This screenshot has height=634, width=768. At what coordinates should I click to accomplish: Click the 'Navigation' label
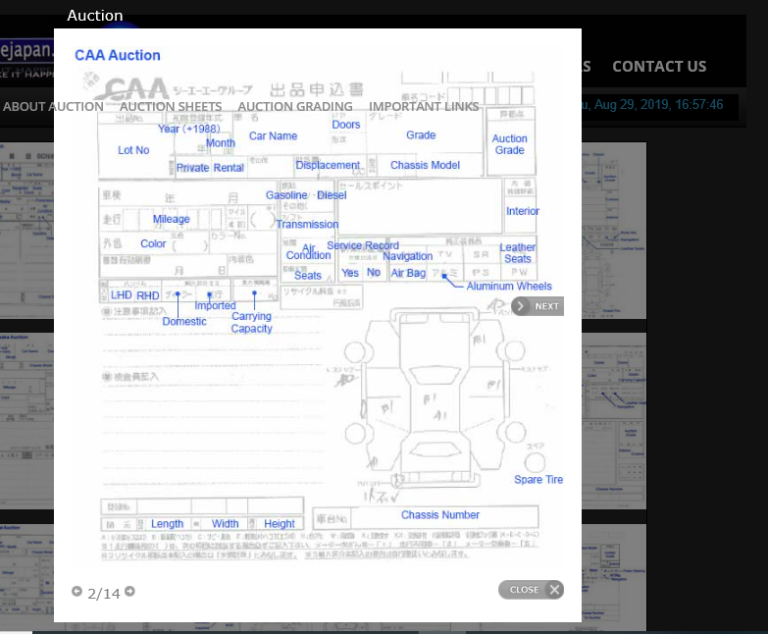[x=408, y=256]
